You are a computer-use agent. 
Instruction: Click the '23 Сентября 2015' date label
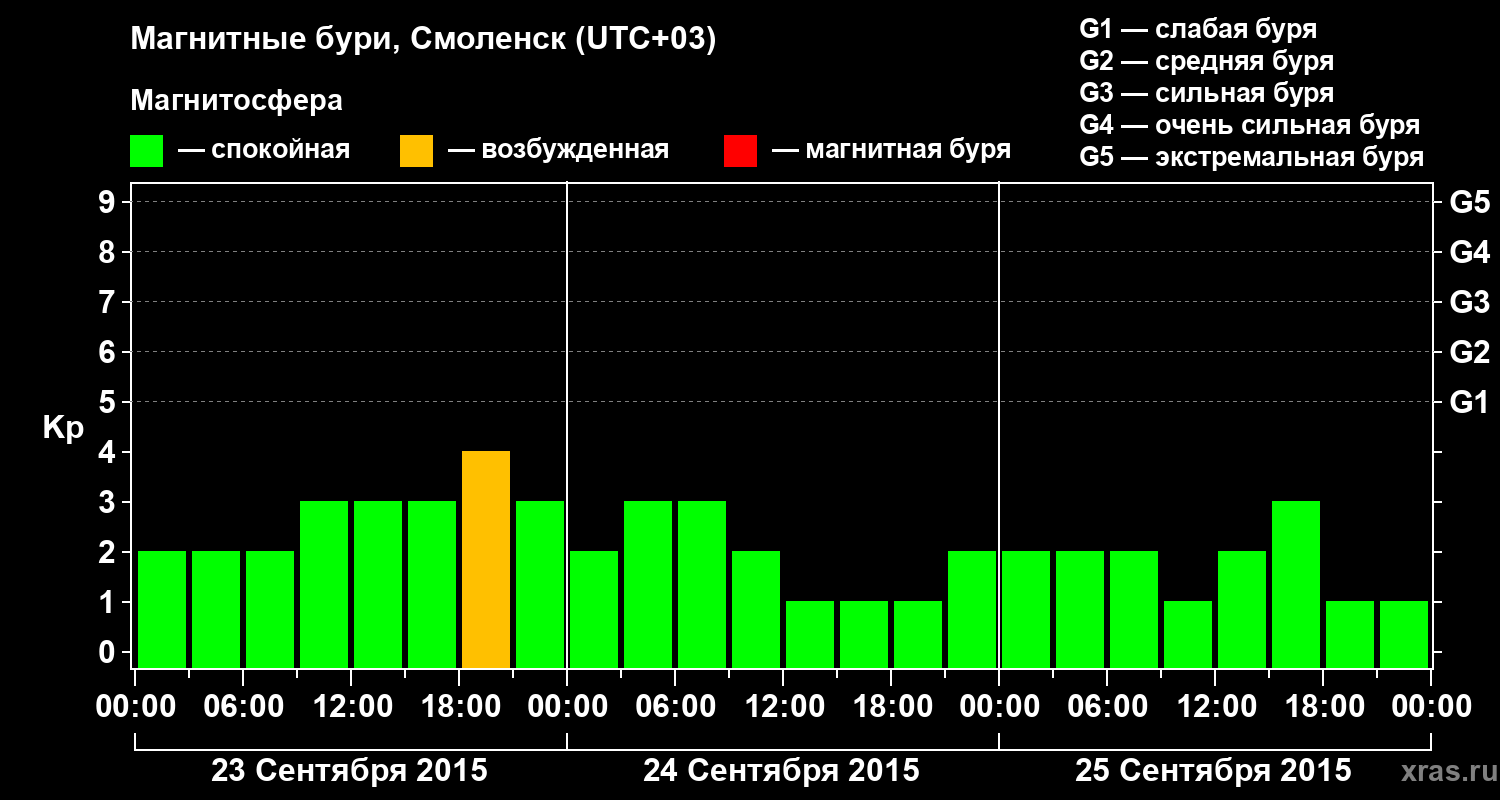coord(349,771)
